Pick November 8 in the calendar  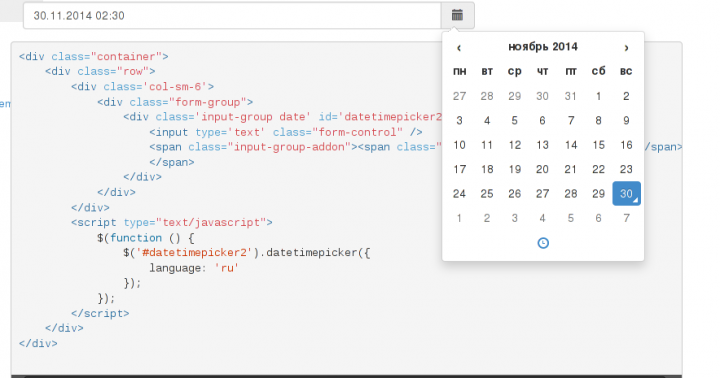598,120
